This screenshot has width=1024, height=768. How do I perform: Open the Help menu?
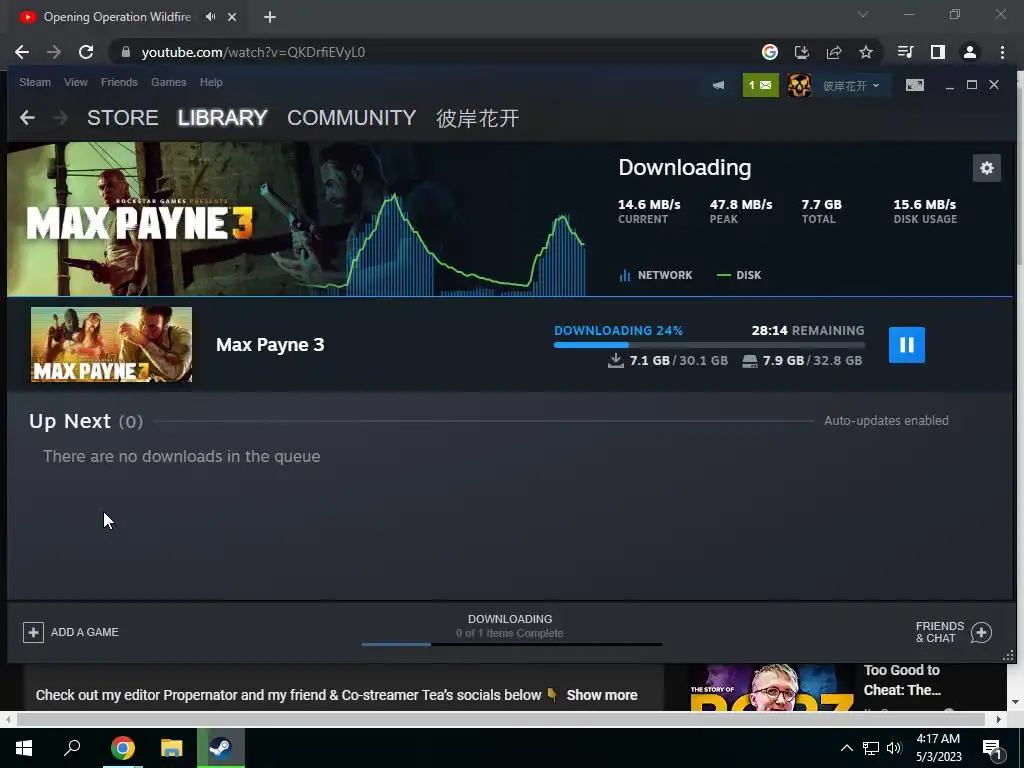pyautogui.click(x=211, y=82)
